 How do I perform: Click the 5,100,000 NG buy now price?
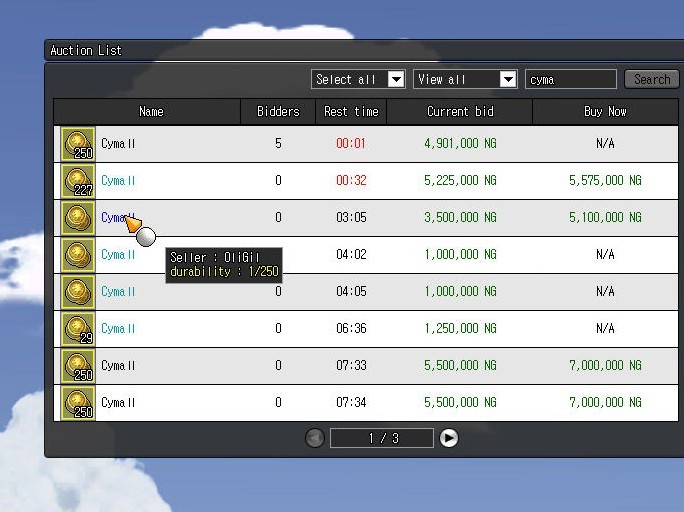pos(605,218)
